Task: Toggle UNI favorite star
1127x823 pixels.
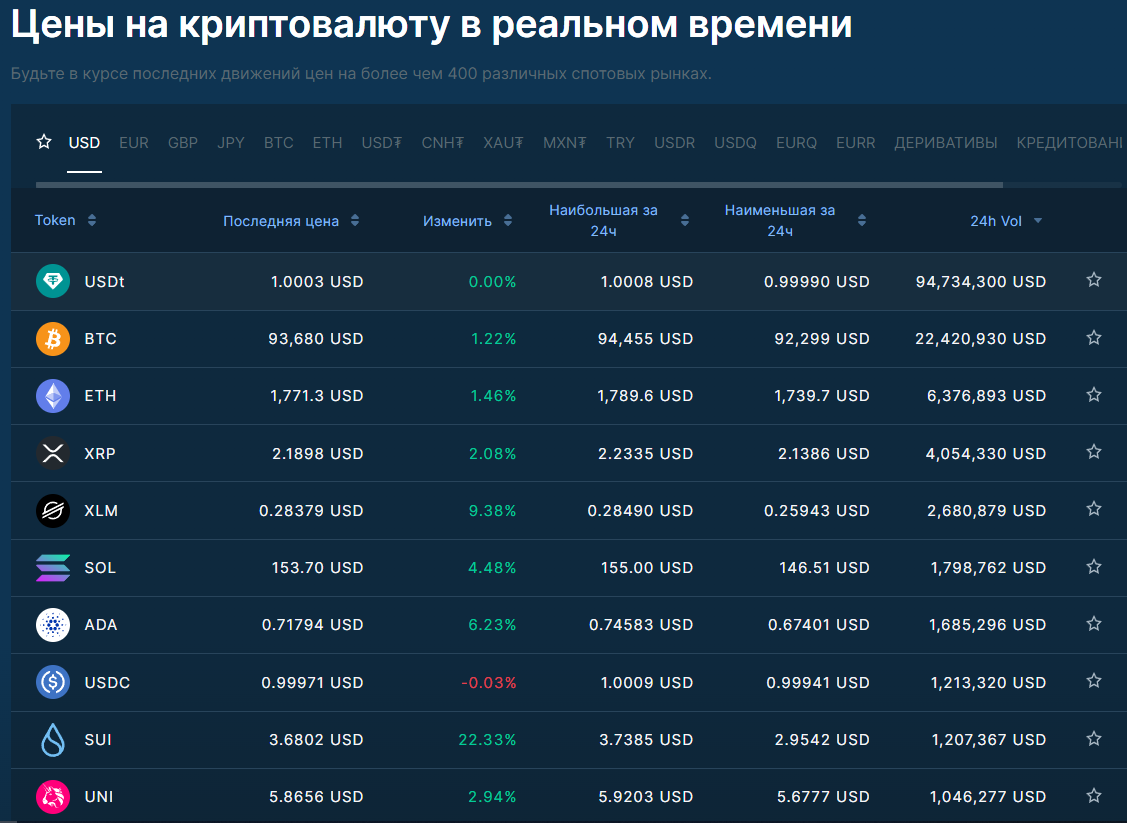Action: click(x=1094, y=795)
